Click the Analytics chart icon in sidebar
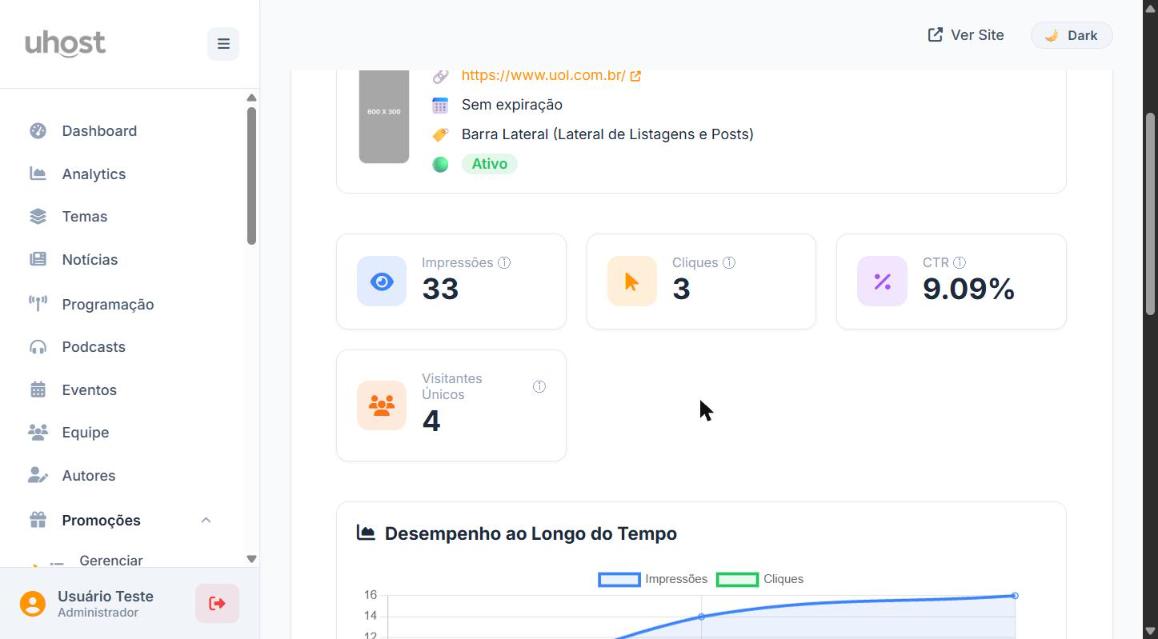 click(x=38, y=174)
